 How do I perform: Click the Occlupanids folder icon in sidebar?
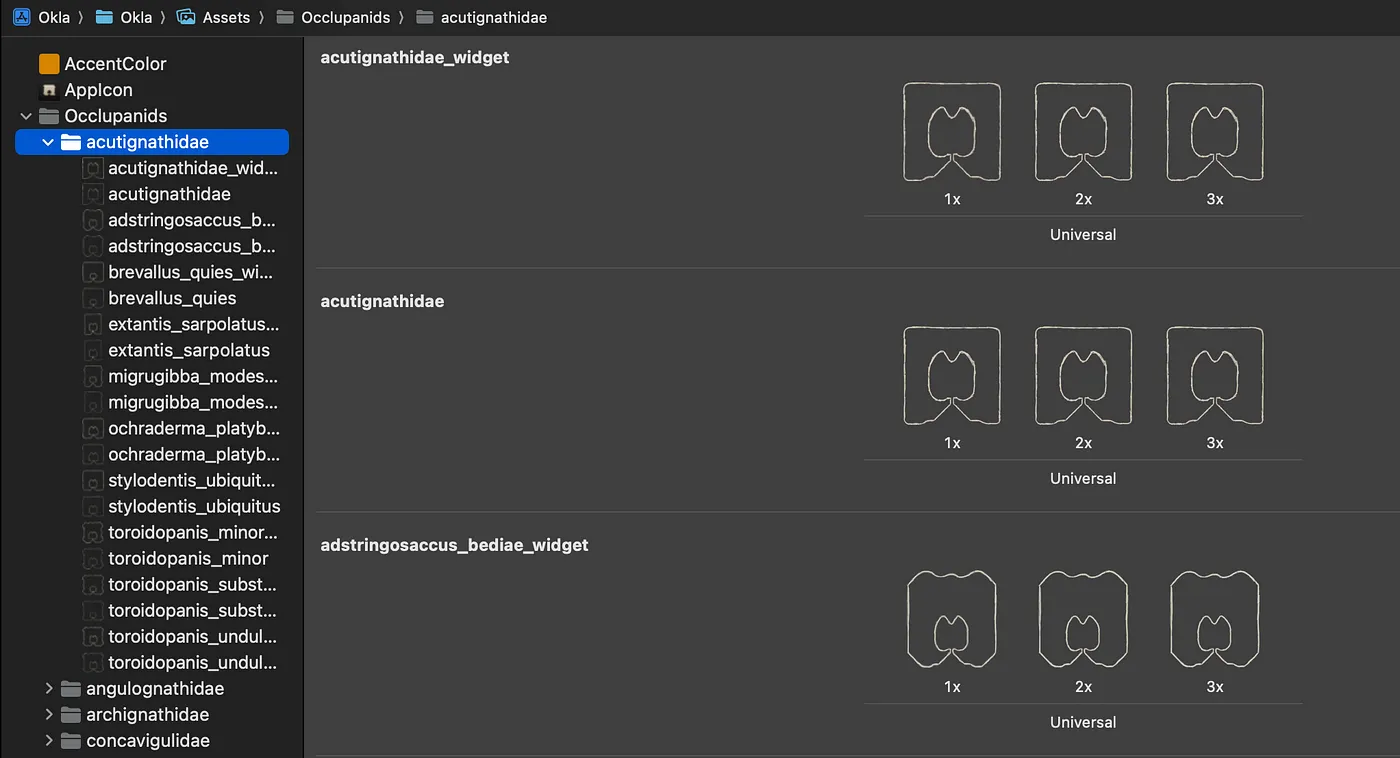coord(49,116)
